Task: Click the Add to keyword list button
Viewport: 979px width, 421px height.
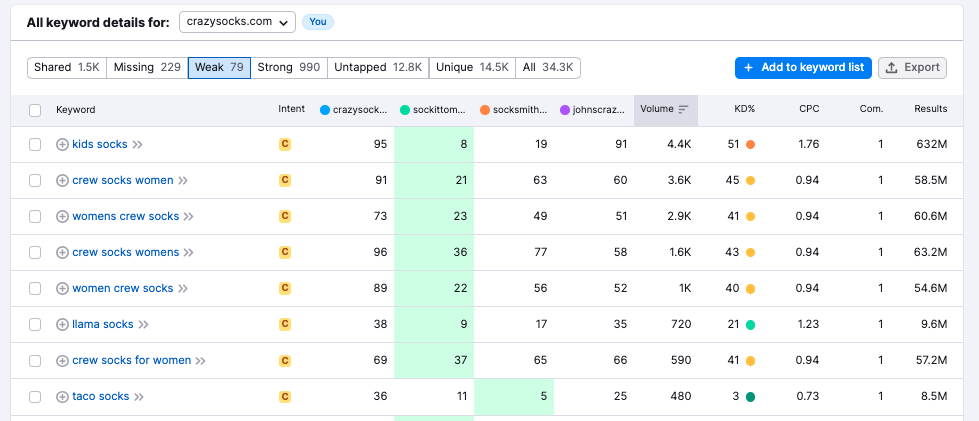Action: pos(804,67)
